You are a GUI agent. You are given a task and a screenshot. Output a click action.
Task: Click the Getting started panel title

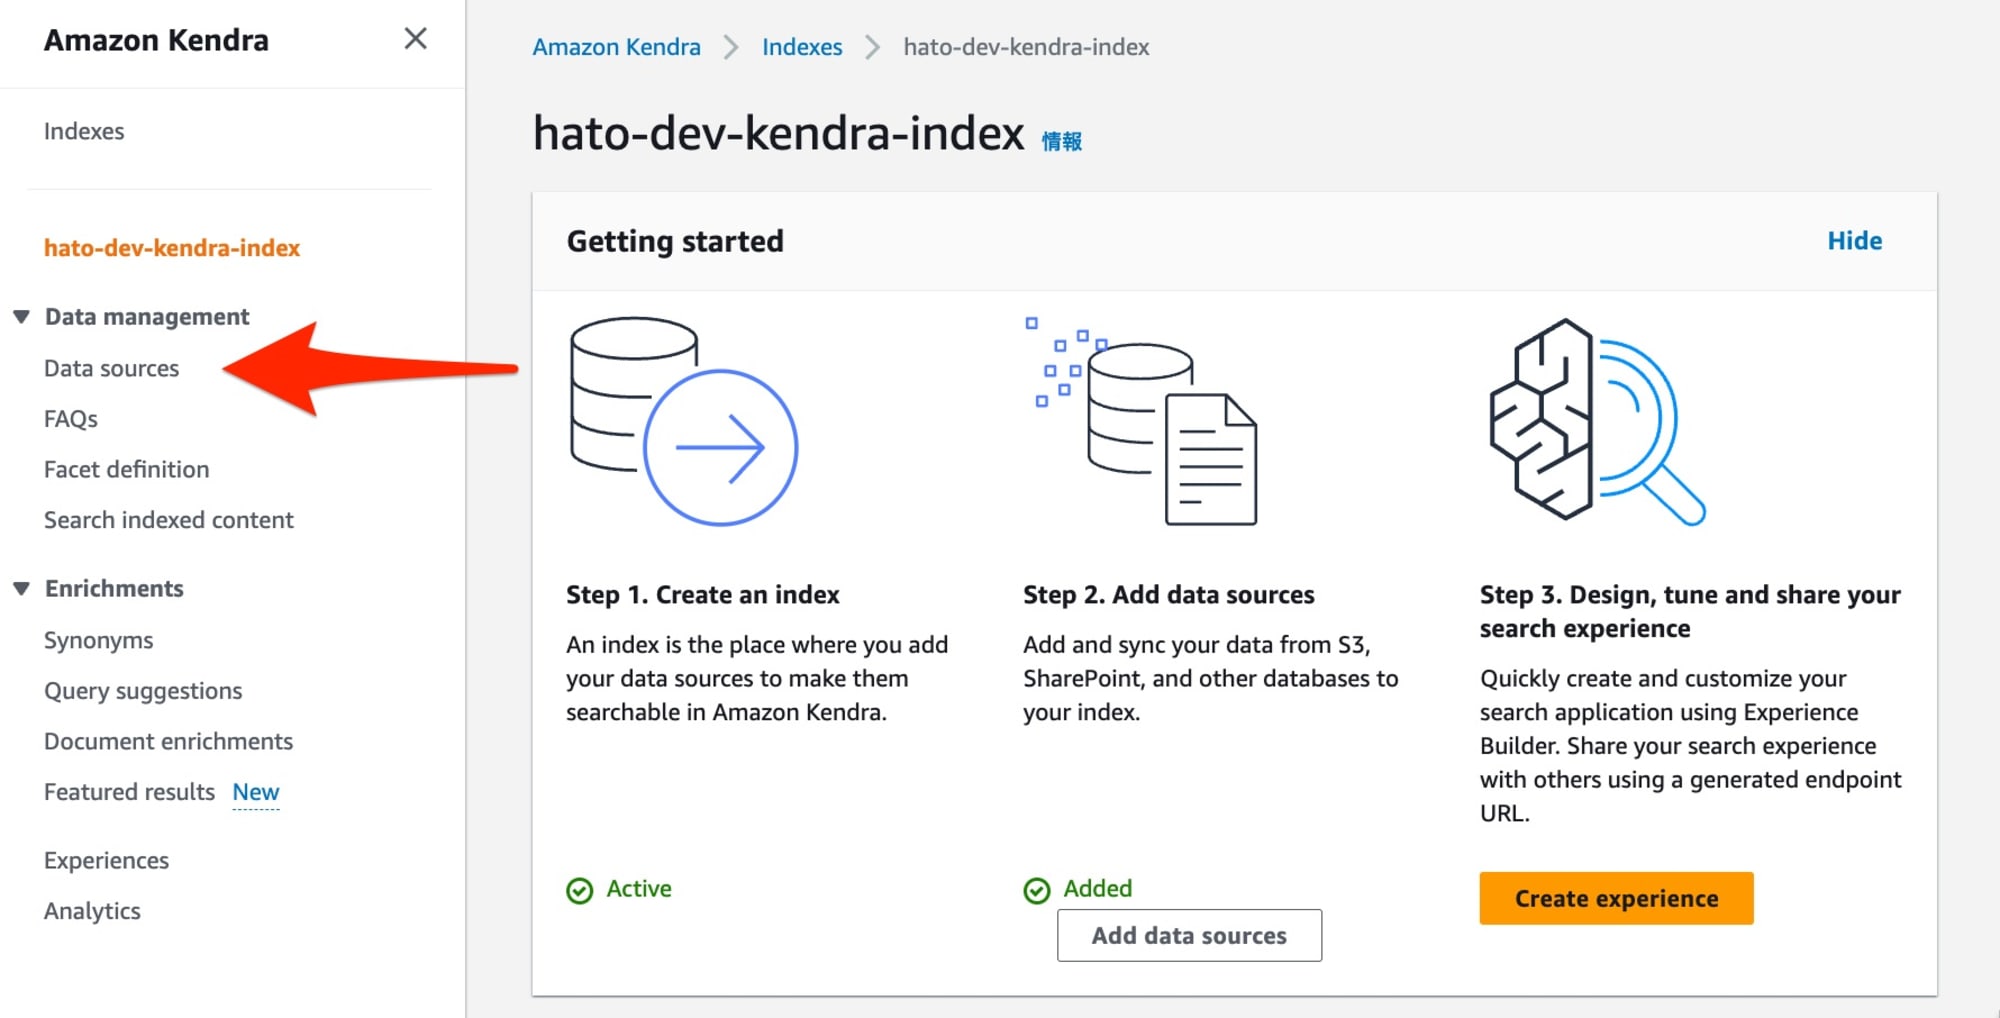pyautogui.click(x=675, y=241)
